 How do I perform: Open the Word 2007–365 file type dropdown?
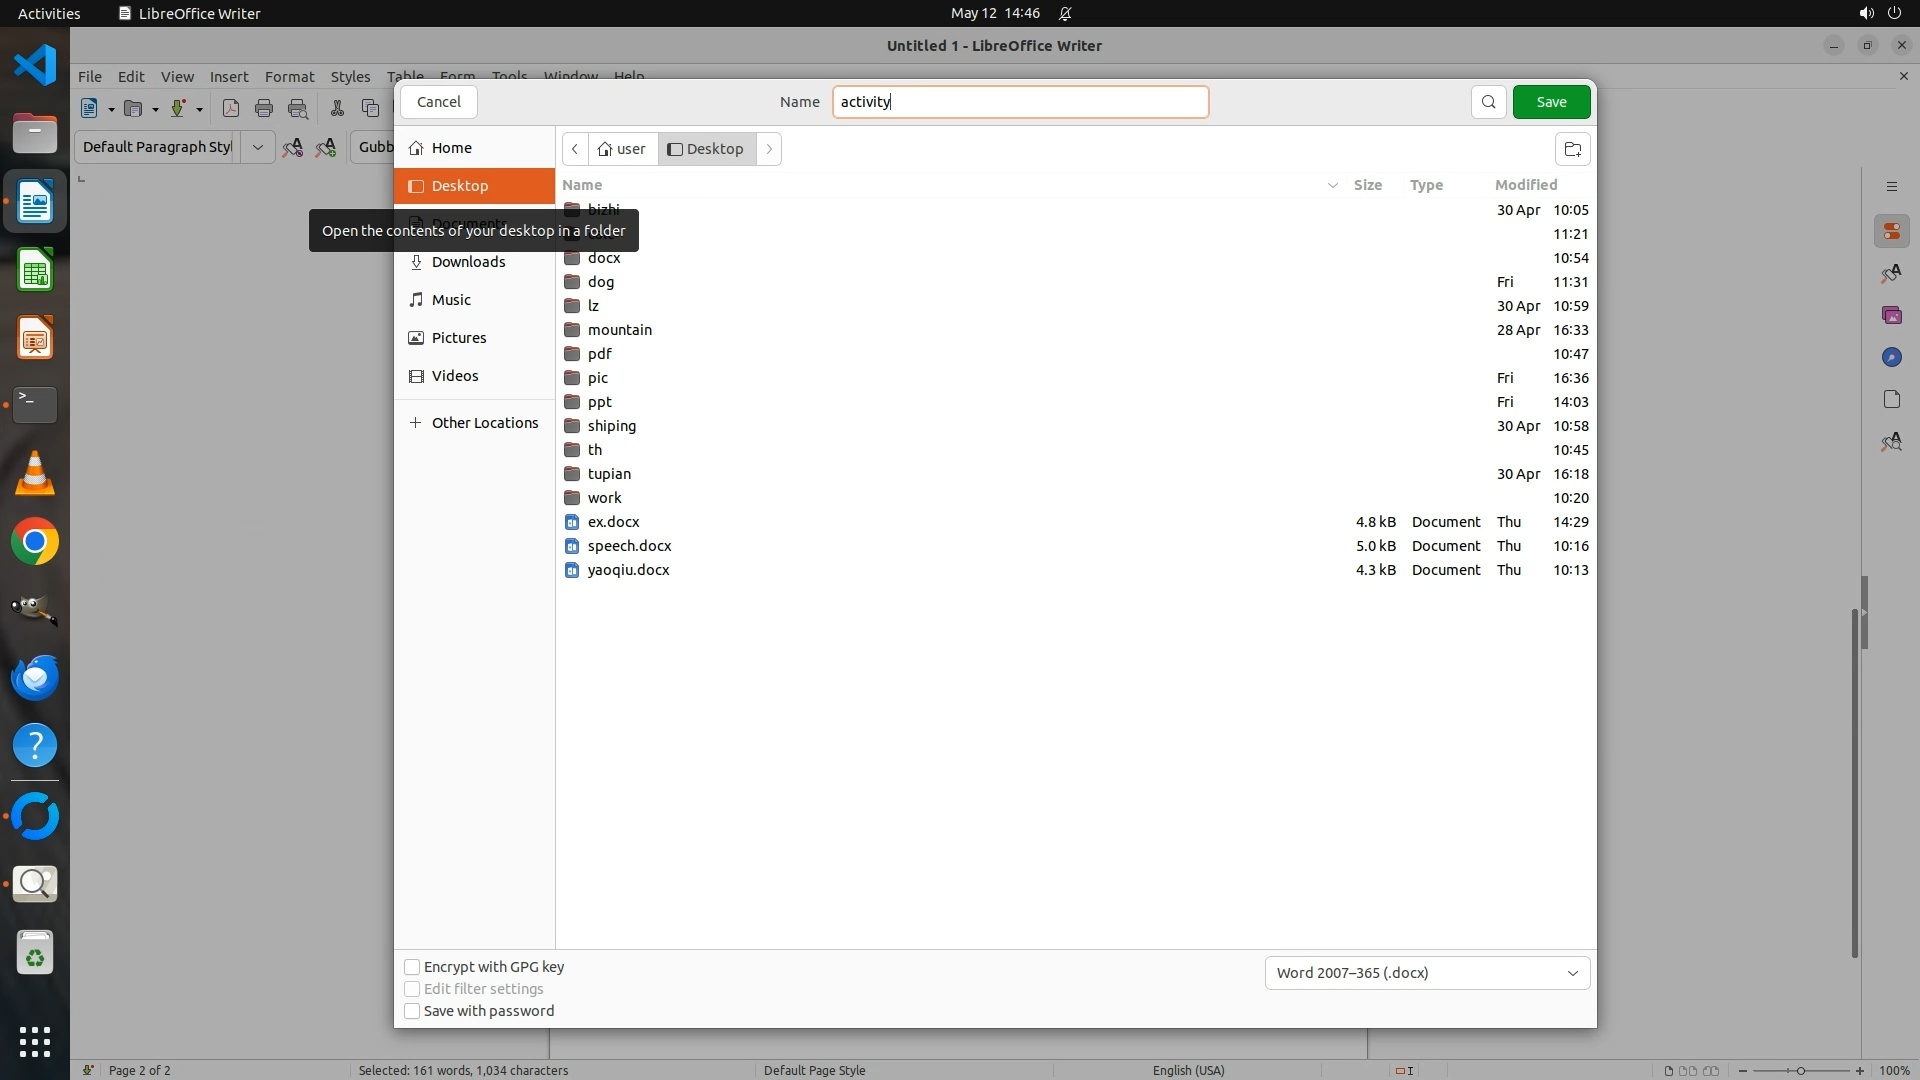pos(1427,973)
